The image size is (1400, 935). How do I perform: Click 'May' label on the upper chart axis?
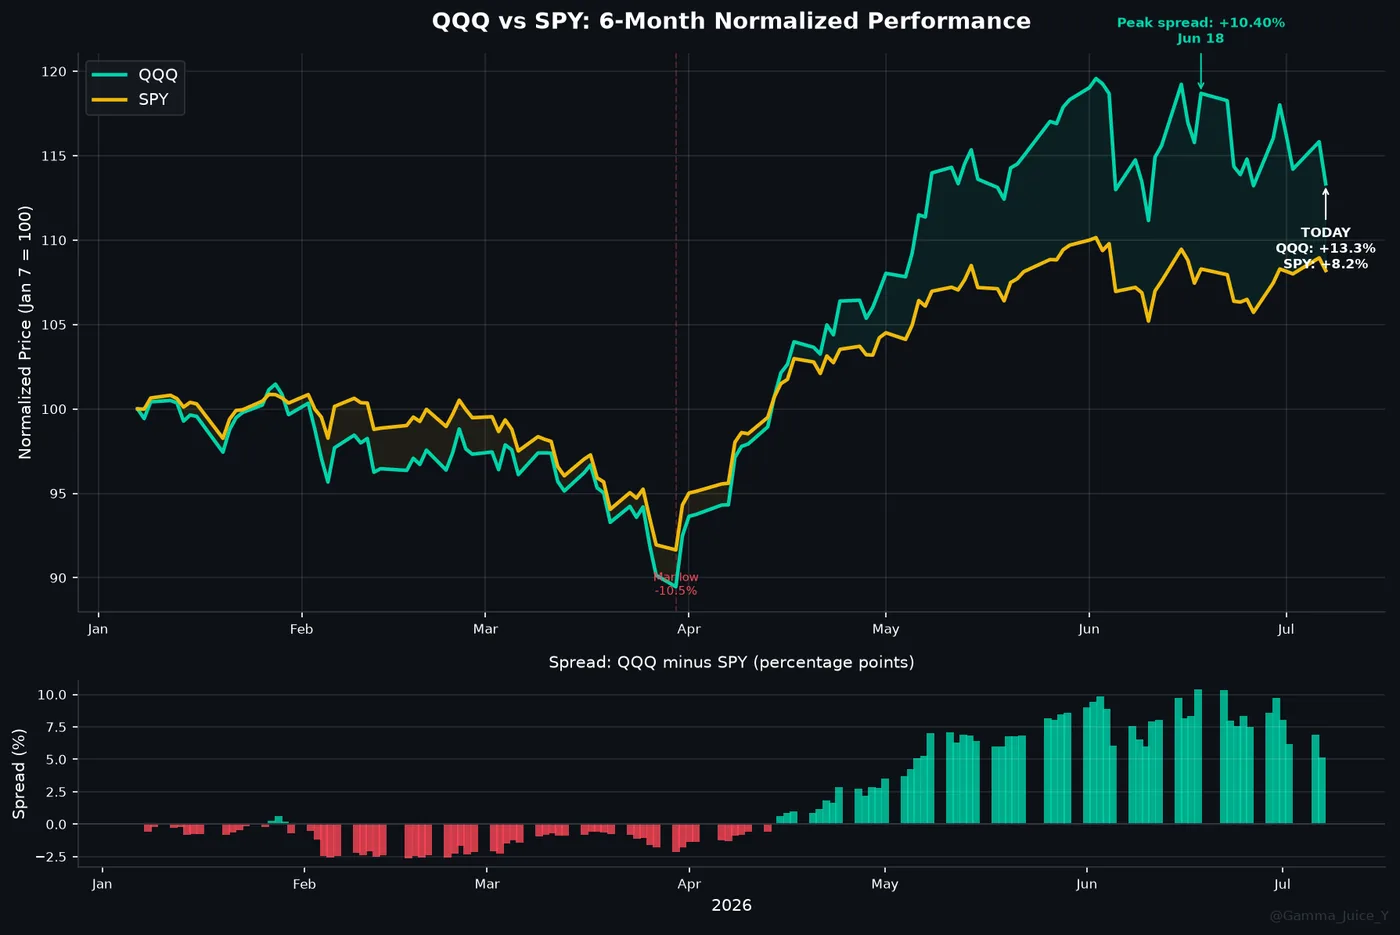pos(886,629)
